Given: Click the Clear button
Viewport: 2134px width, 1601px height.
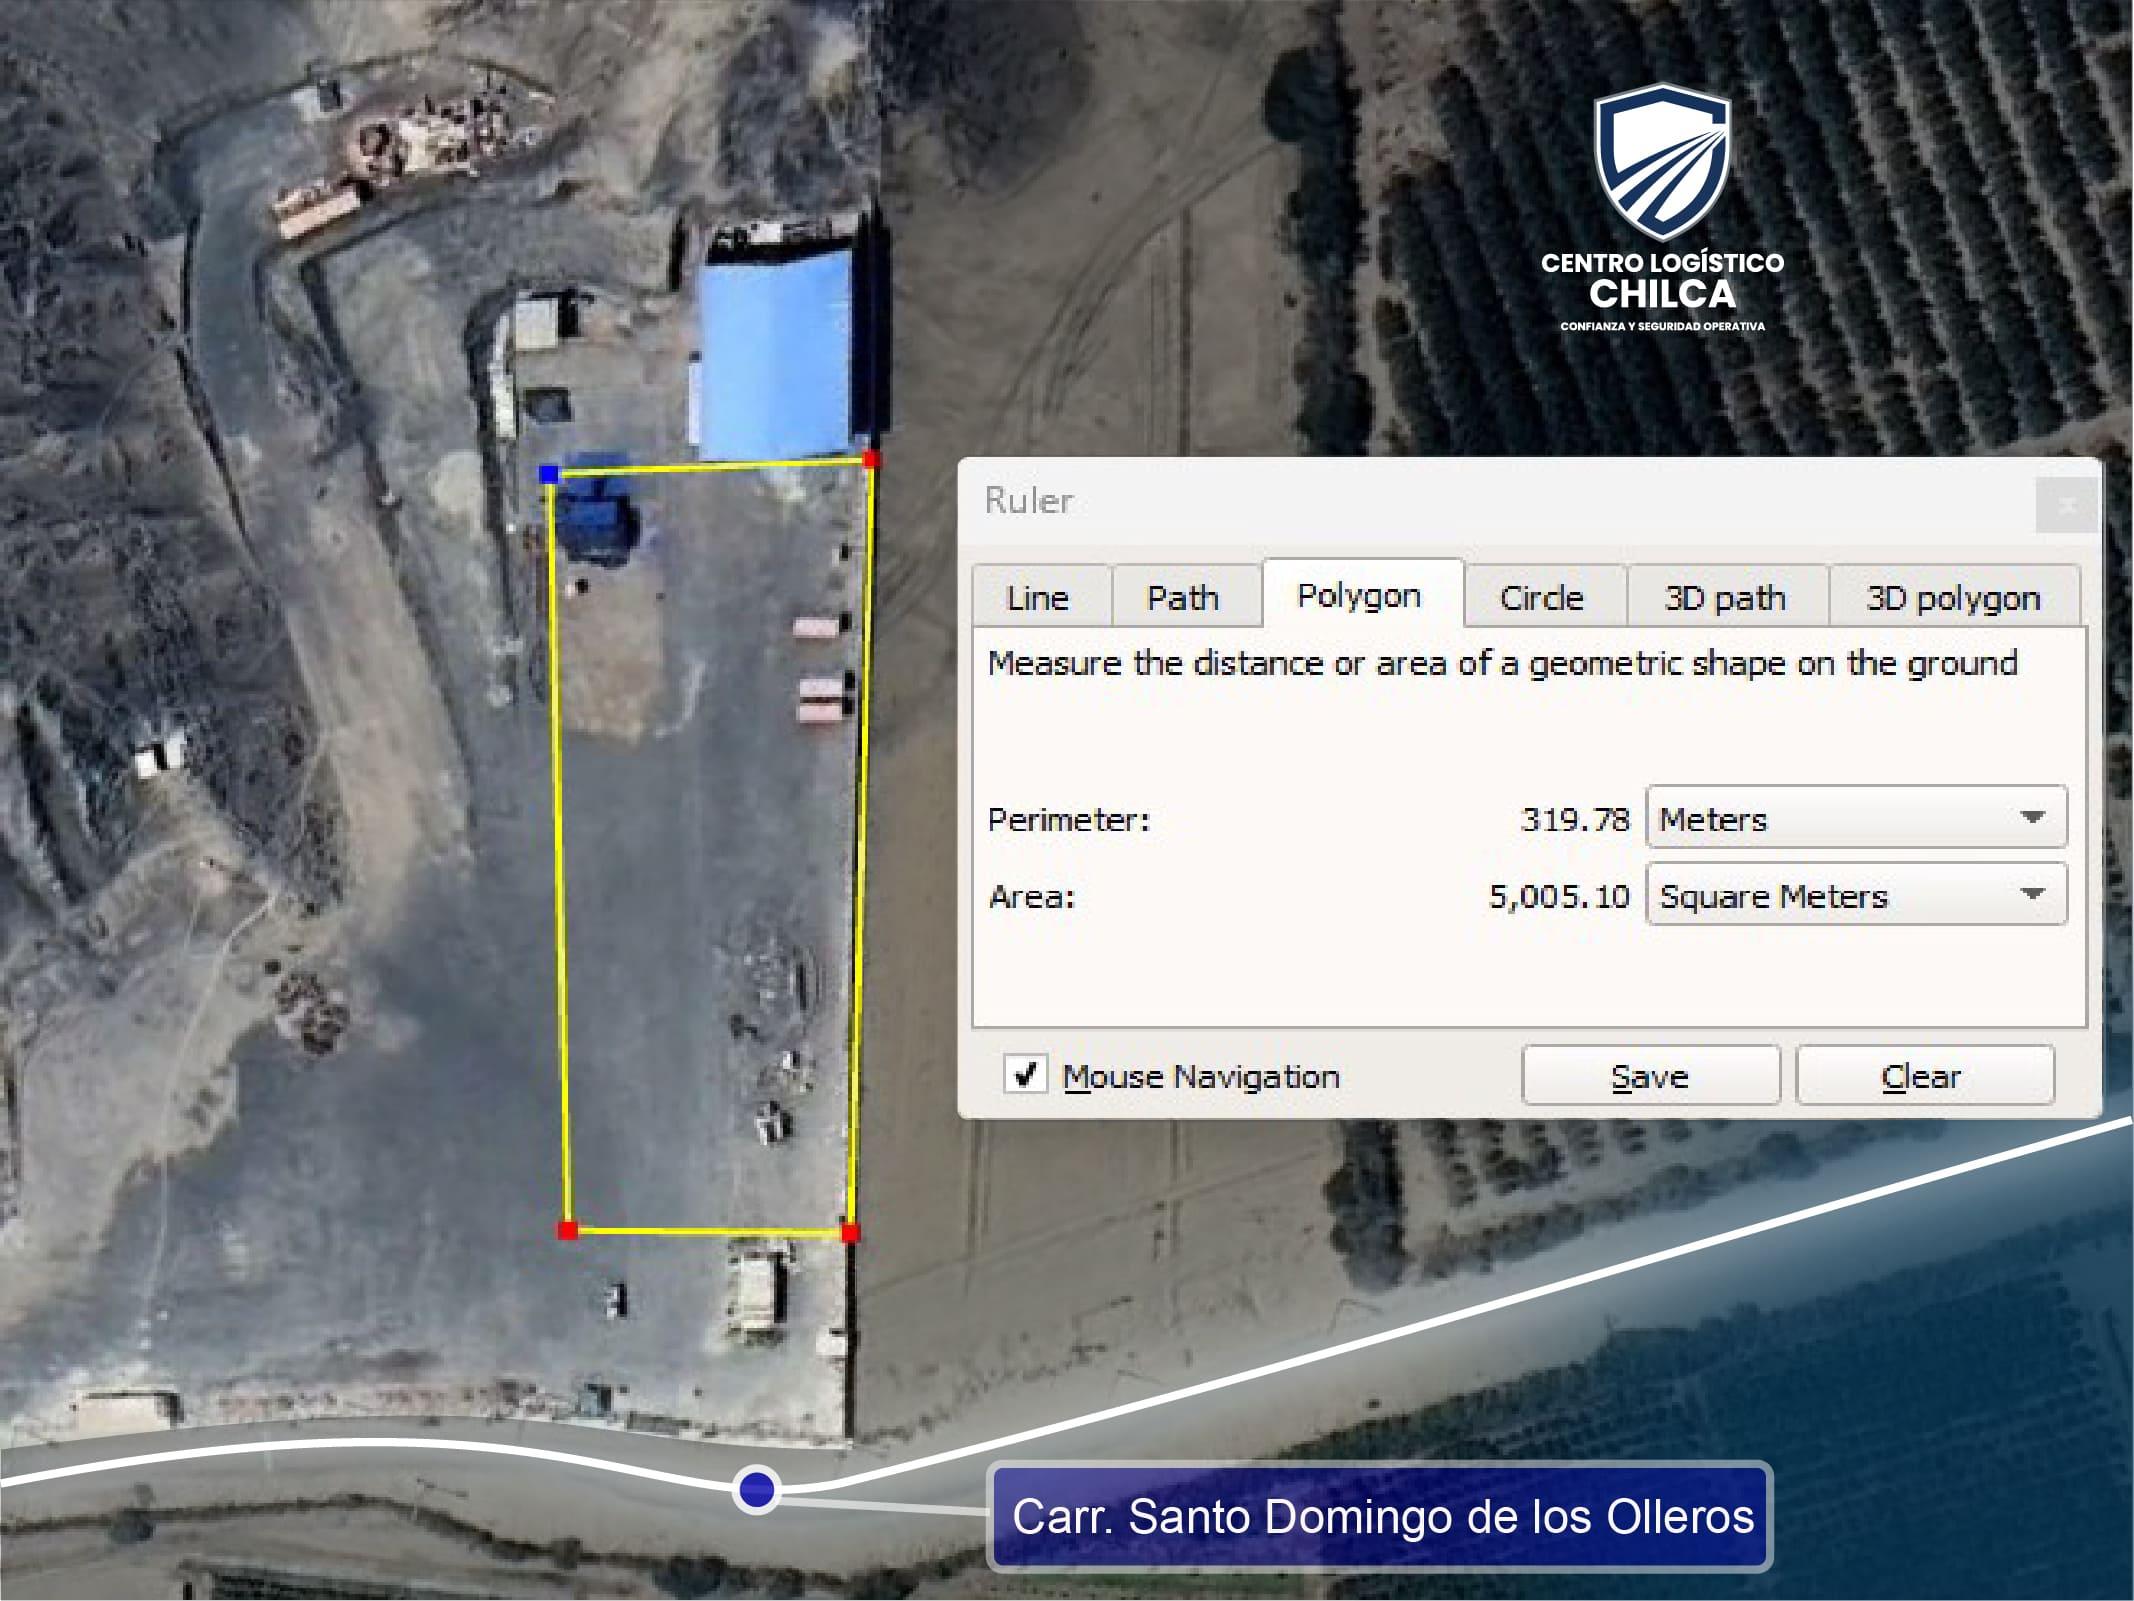Looking at the screenshot, I should coord(1924,1075).
